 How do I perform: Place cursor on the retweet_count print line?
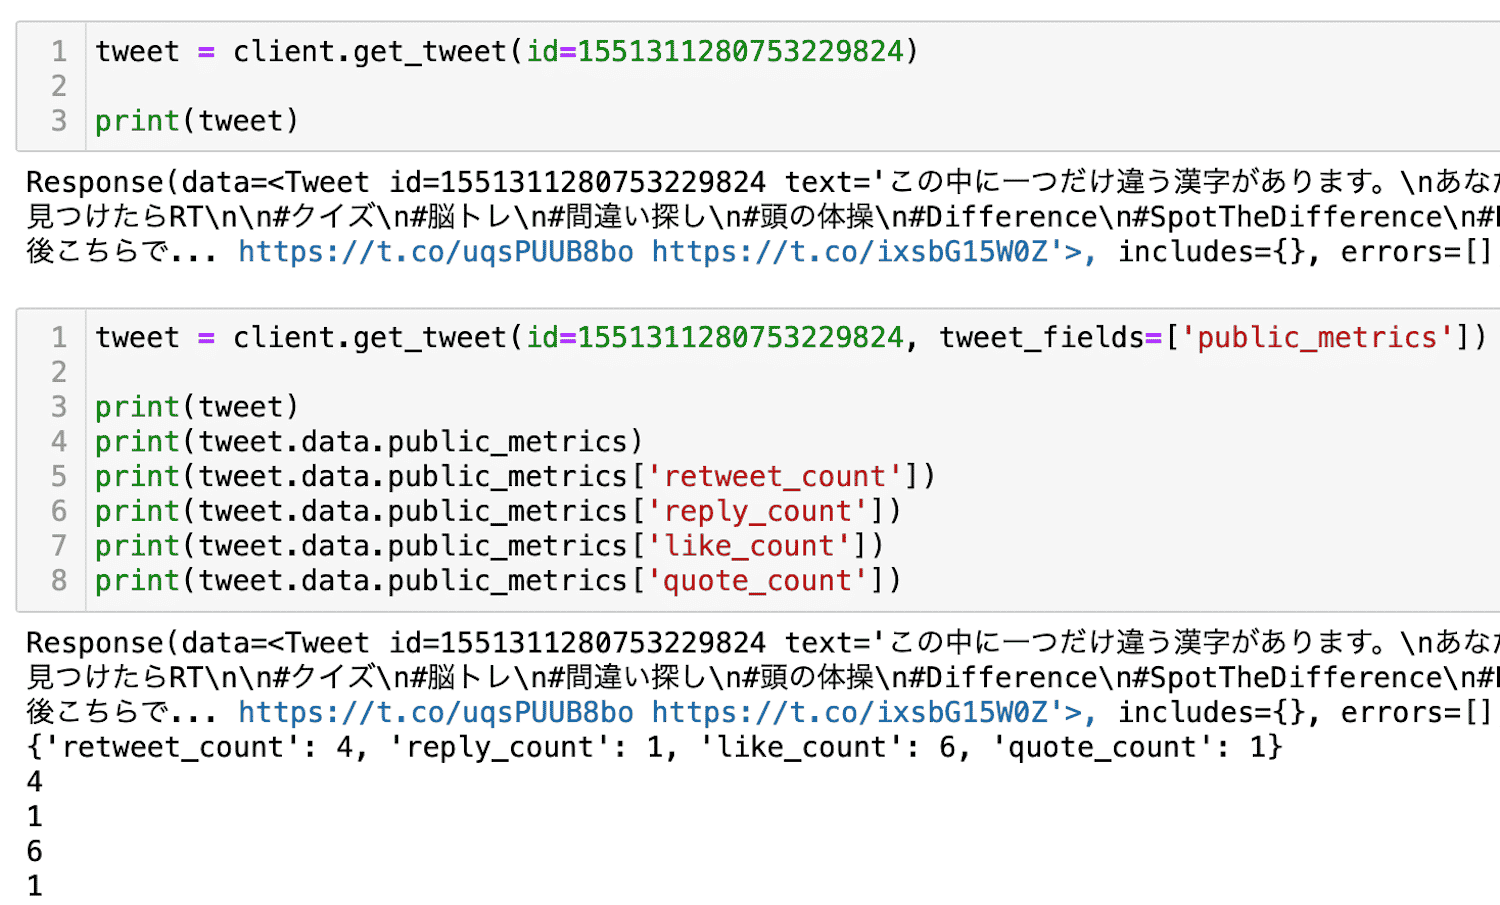click(514, 476)
